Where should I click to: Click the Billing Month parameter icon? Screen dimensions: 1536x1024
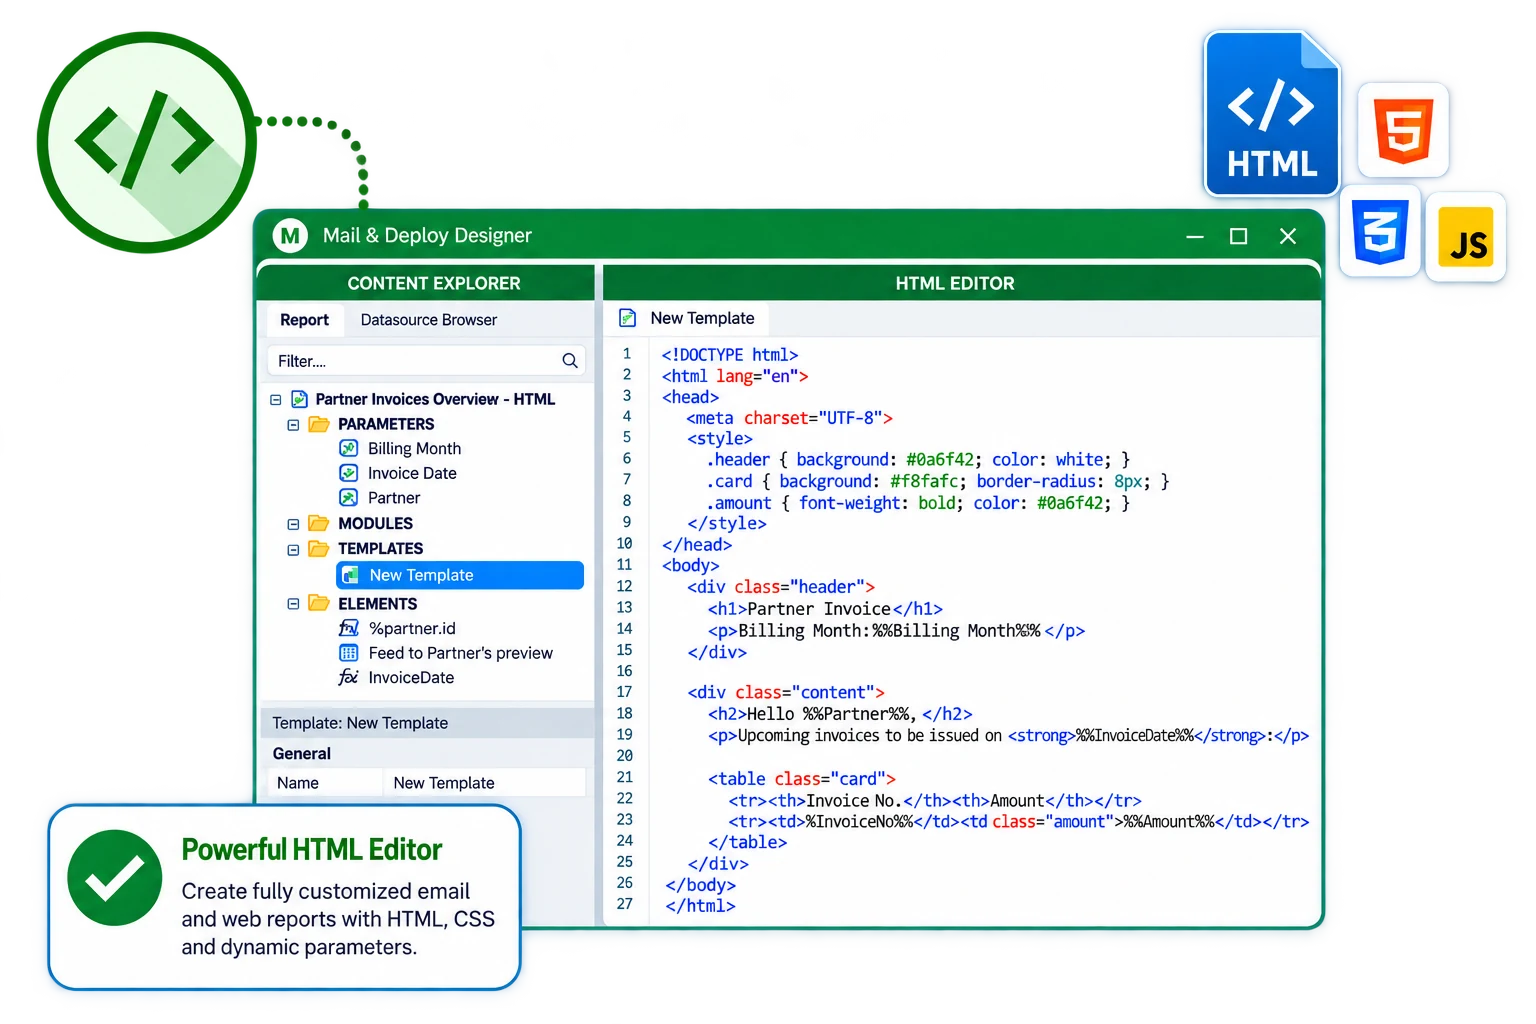click(x=348, y=448)
